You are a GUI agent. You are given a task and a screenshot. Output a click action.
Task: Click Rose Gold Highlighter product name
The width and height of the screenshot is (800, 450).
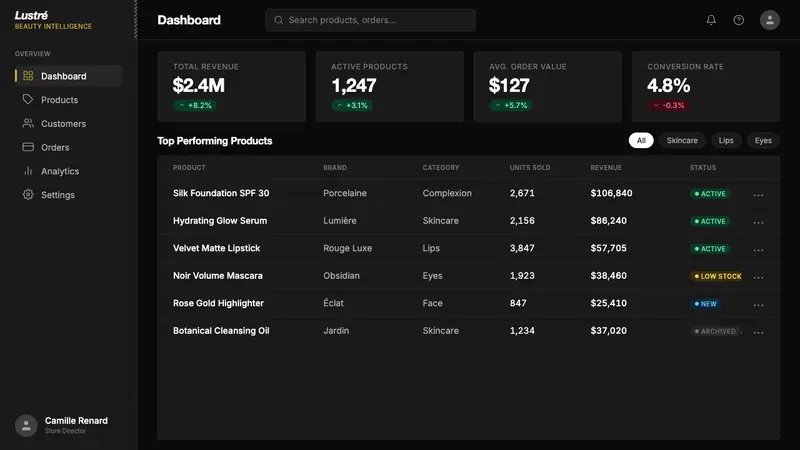218,303
